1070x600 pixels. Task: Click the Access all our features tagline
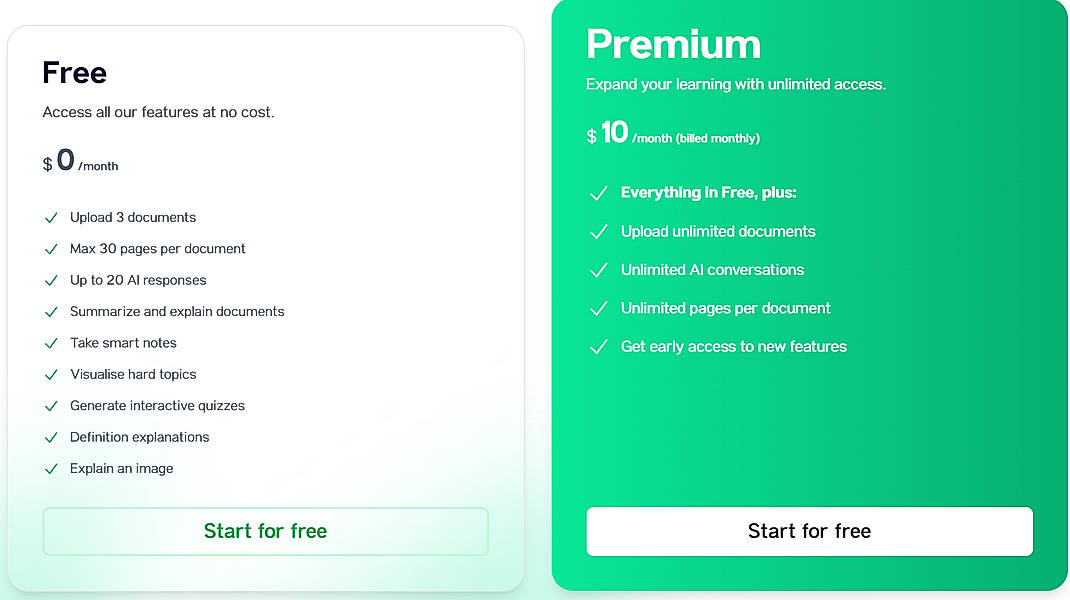pyautogui.click(x=159, y=112)
